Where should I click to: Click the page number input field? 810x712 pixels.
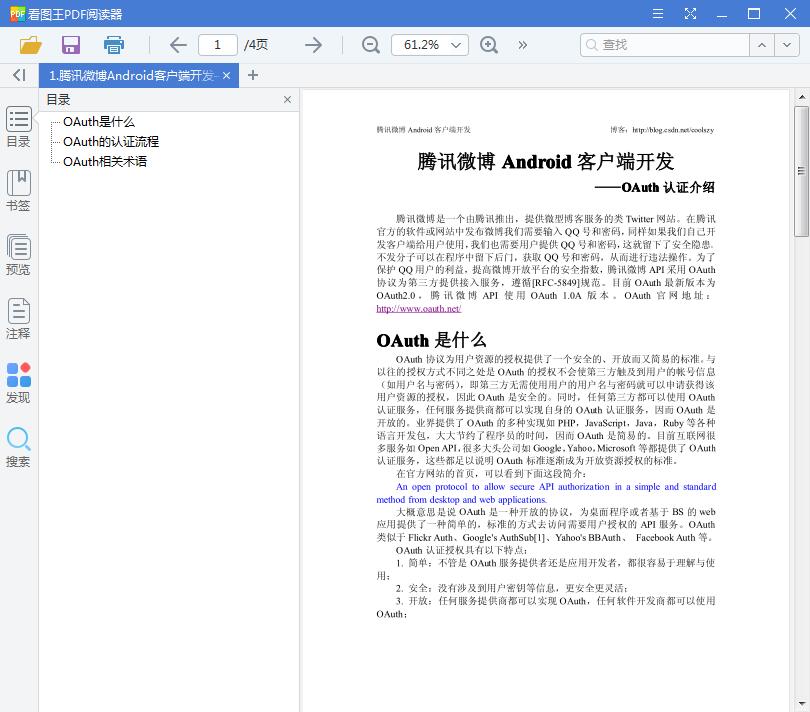pos(219,45)
